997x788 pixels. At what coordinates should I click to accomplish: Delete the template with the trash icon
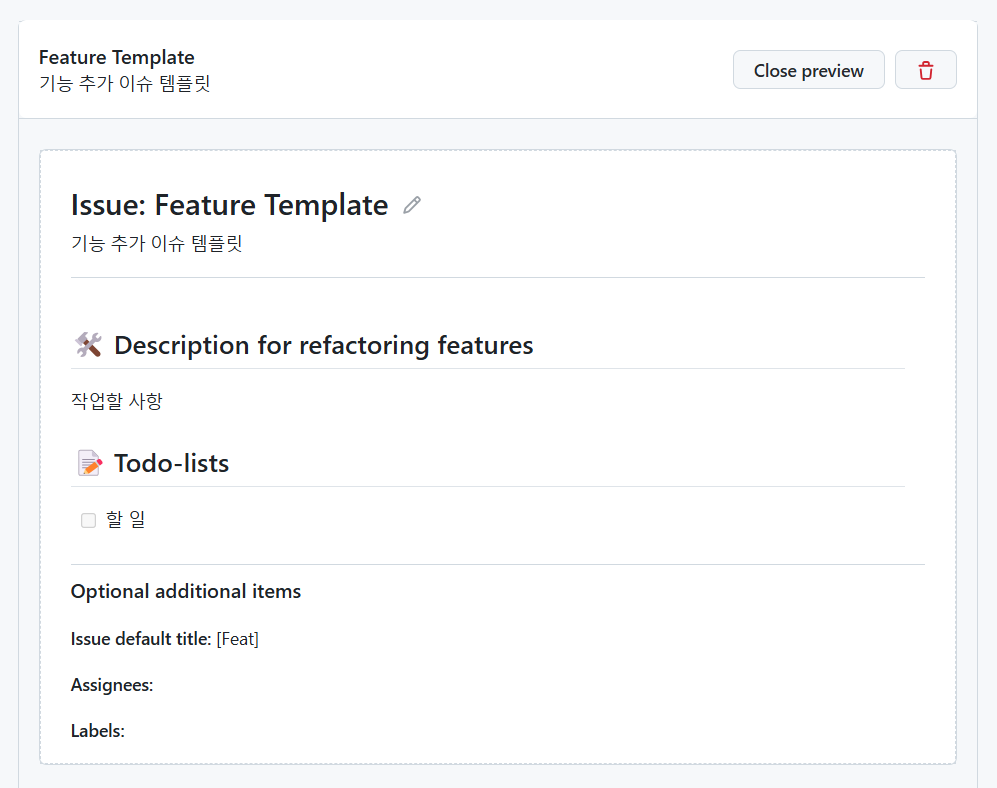[x=925, y=70]
